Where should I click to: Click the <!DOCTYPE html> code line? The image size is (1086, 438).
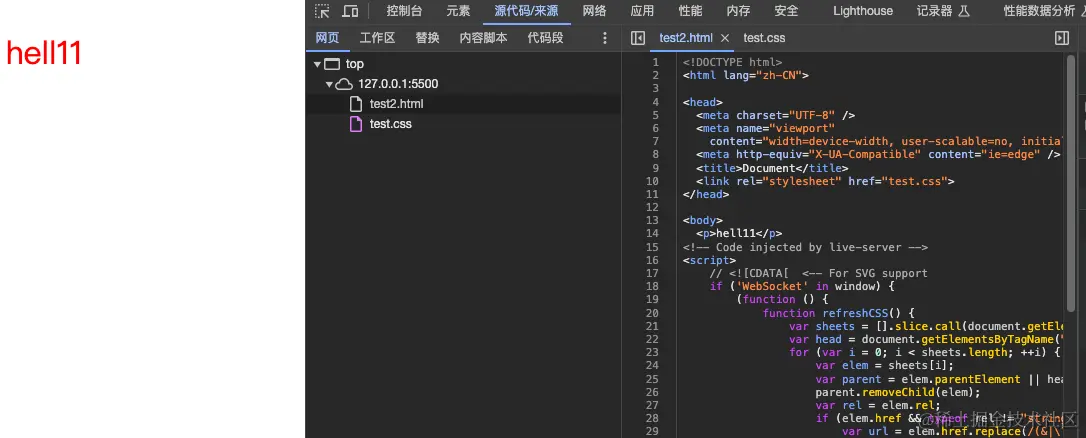pyautogui.click(x=733, y=62)
